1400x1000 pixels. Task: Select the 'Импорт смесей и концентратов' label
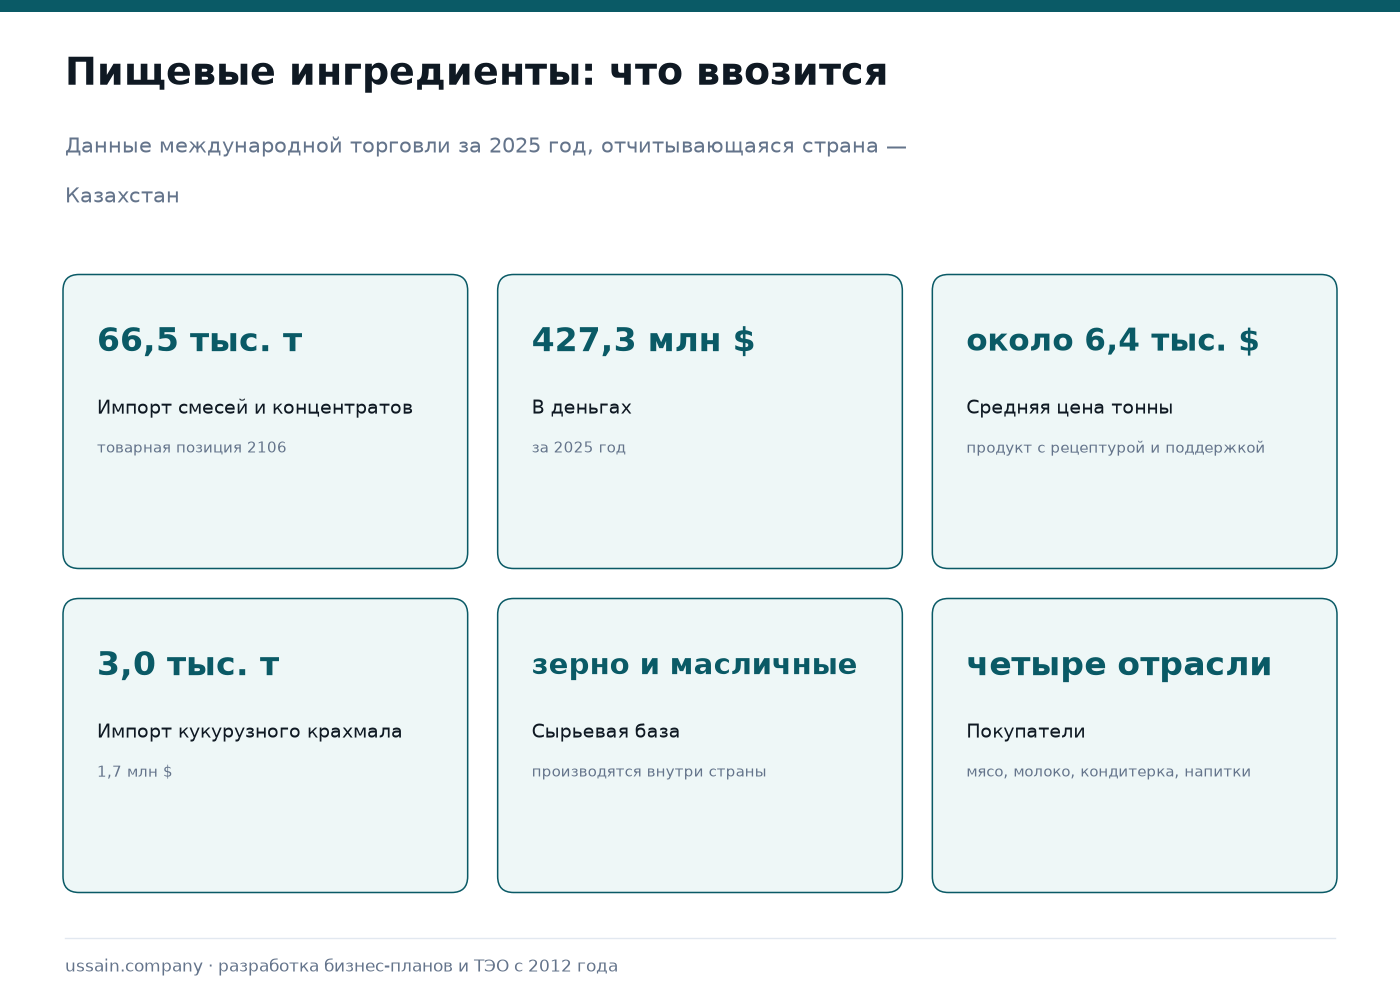[x=255, y=407]
